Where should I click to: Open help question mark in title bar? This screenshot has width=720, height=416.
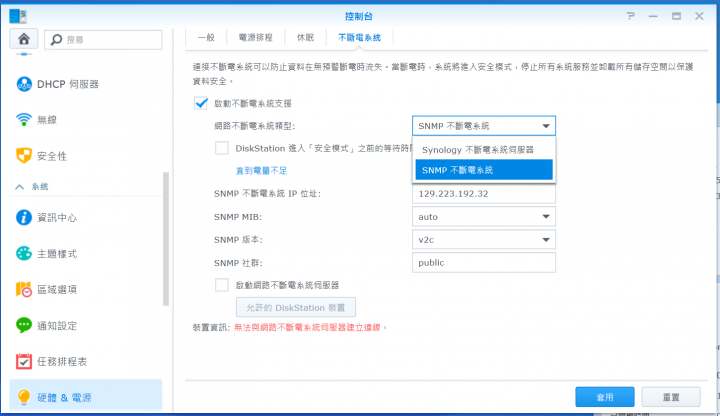[630, 16]
